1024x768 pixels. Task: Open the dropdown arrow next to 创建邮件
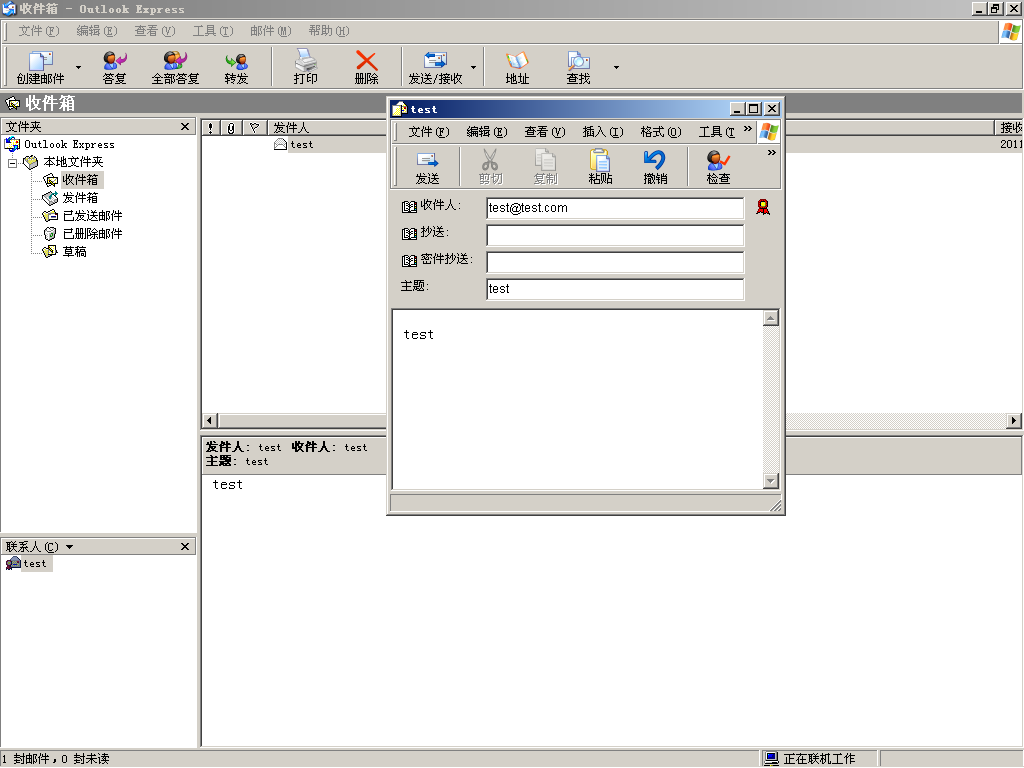click(78, 67)
